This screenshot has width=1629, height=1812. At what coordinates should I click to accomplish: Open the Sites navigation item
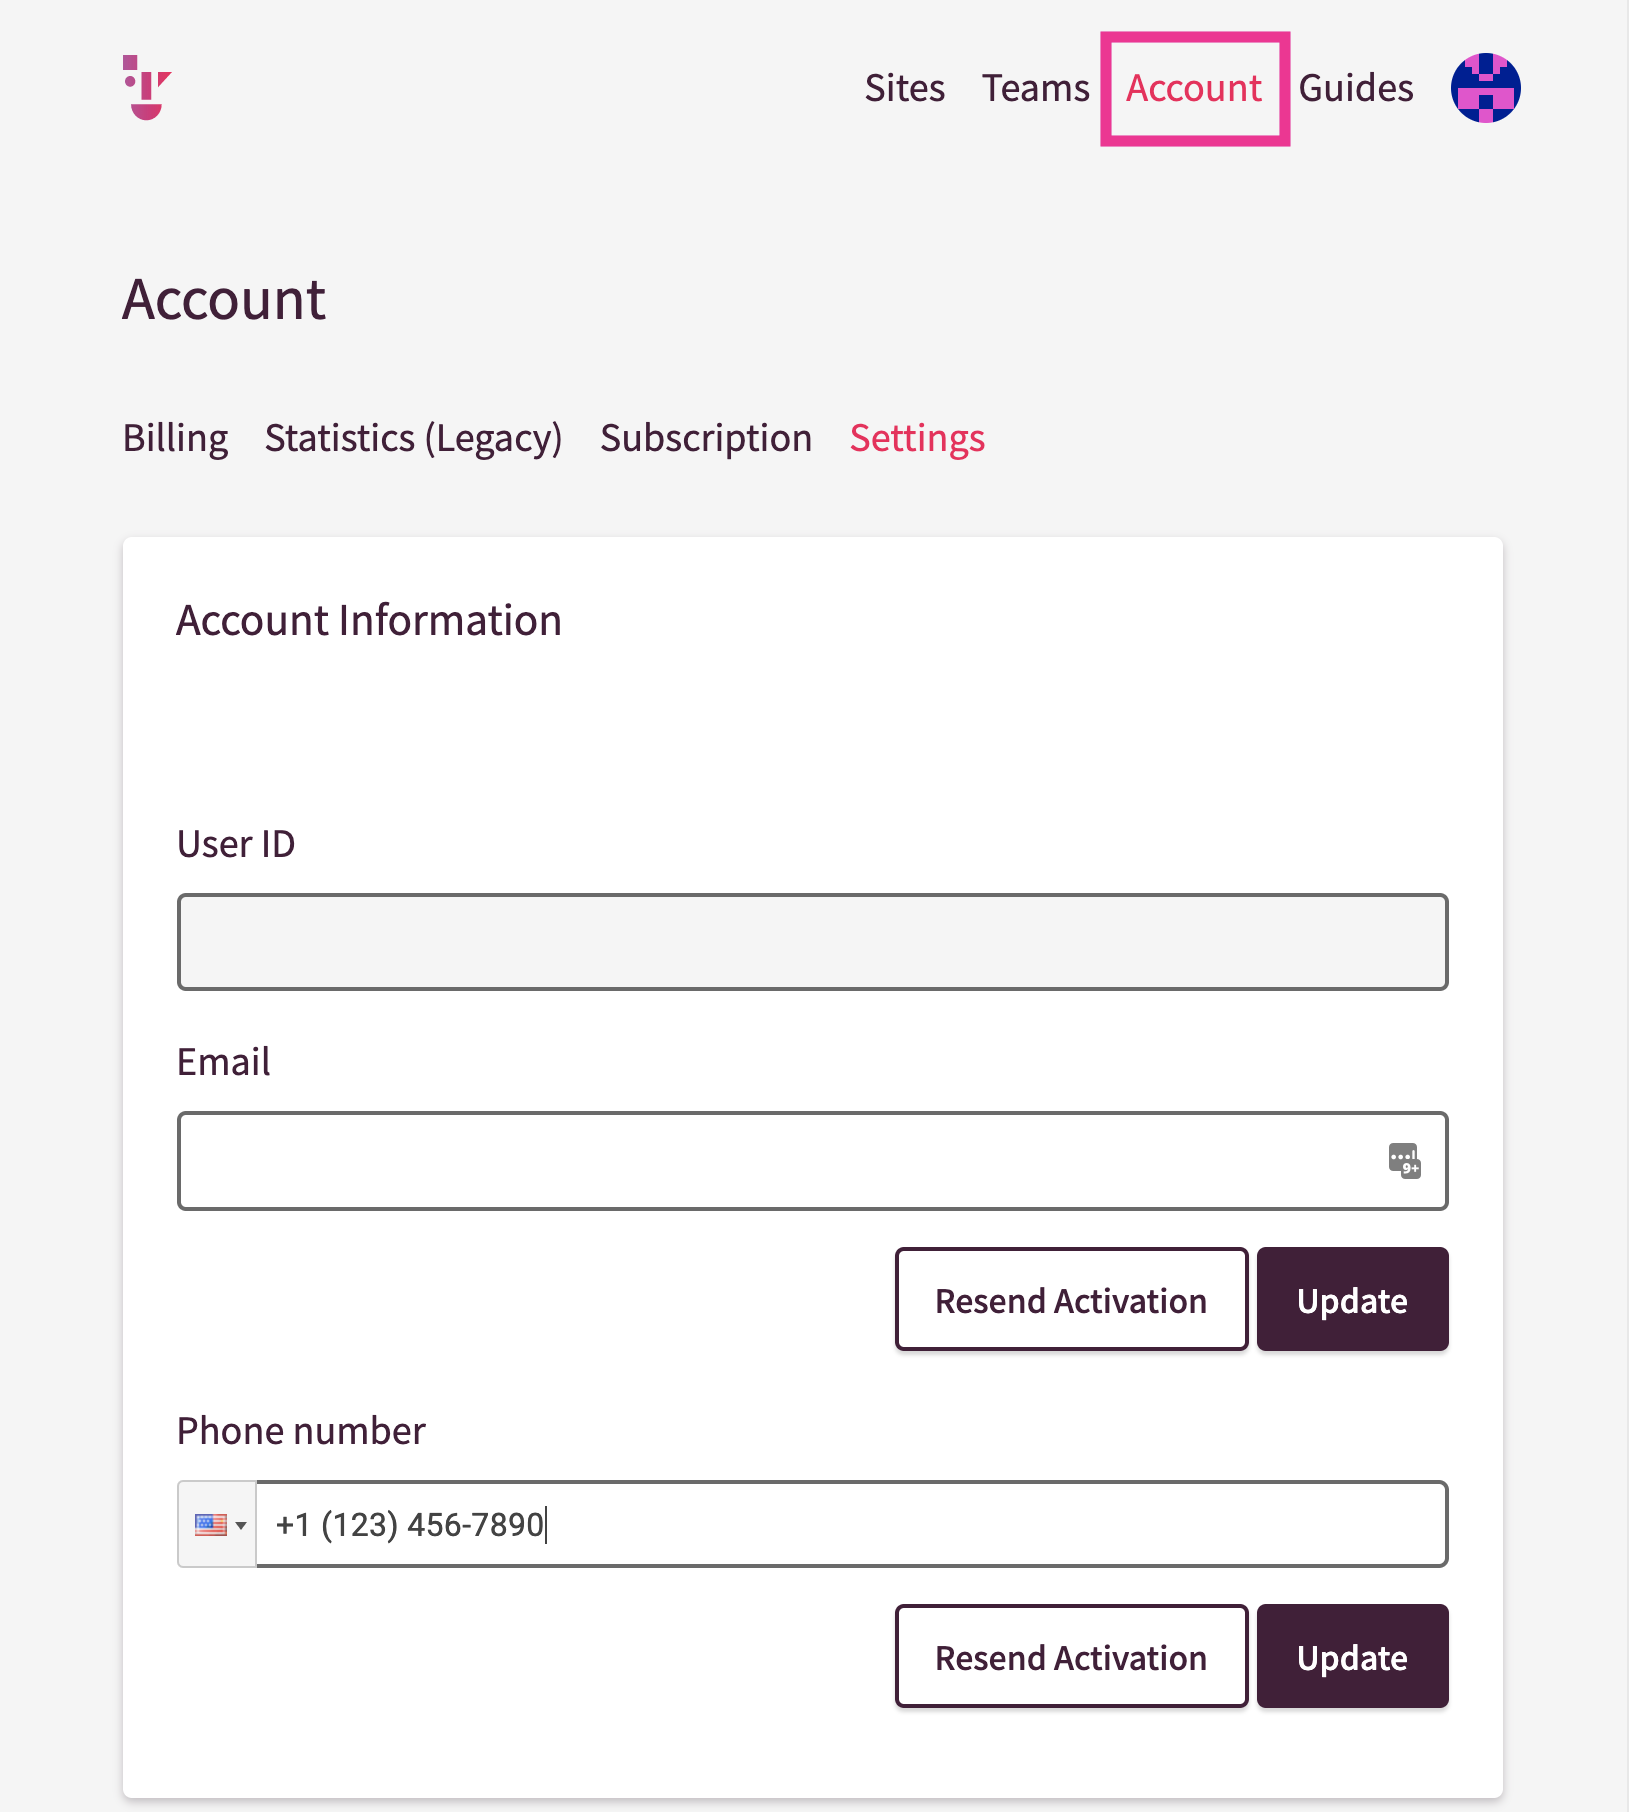point(904,88)
